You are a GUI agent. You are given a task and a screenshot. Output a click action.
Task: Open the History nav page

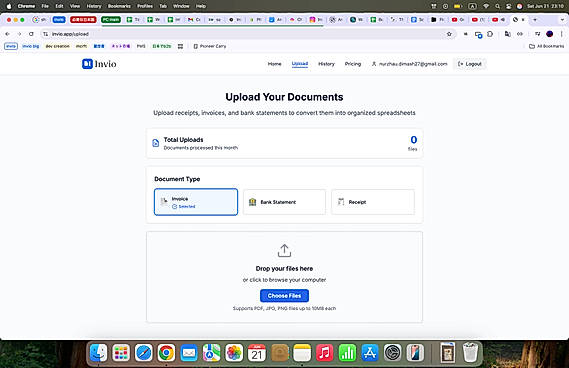coord(326,64)
